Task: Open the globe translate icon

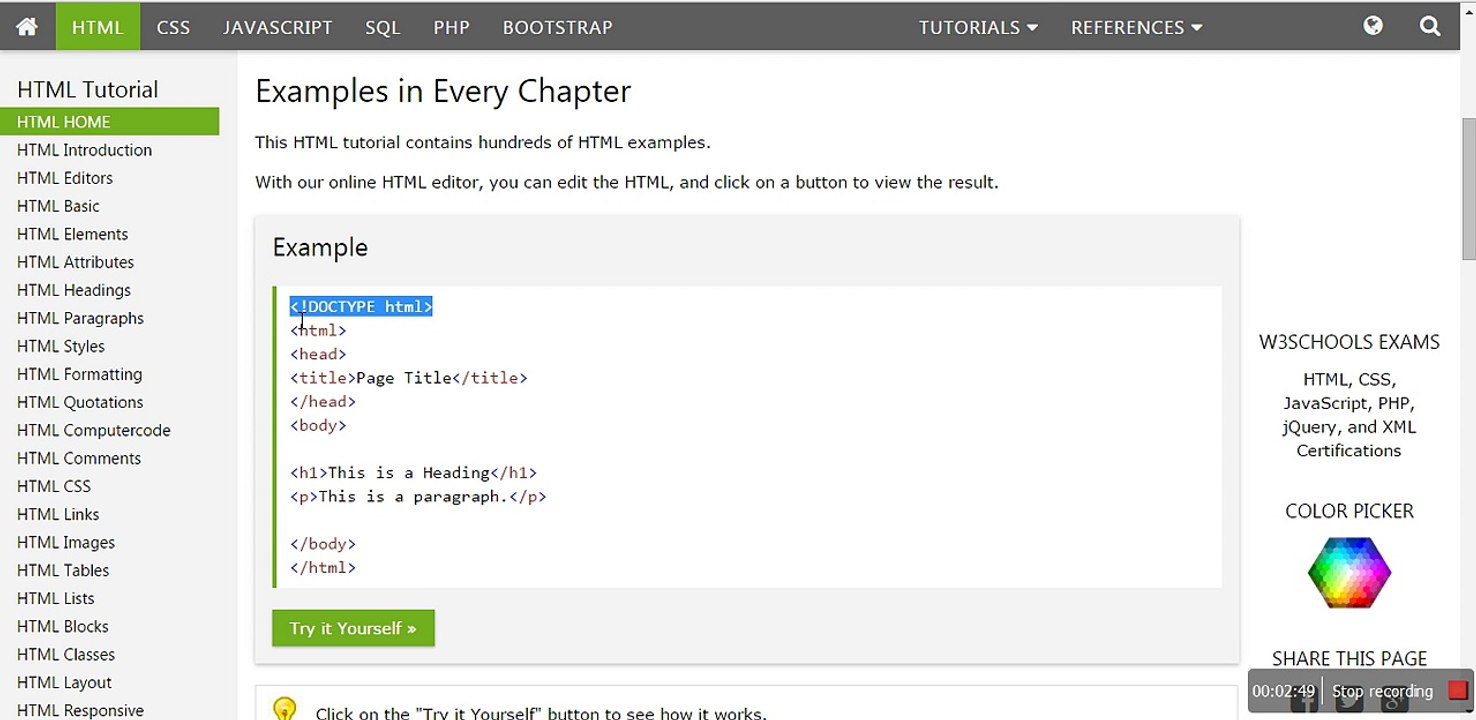Action: coord(1373,26)
